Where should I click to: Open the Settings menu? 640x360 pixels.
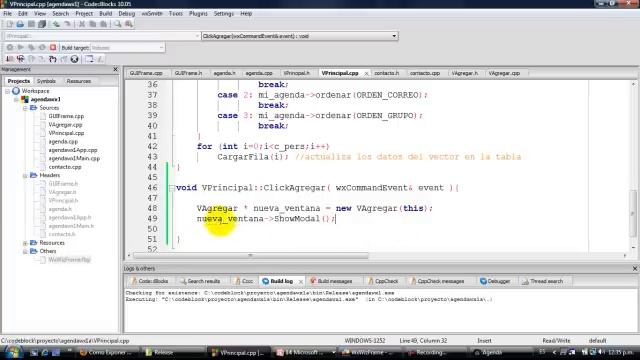pyautogui.click(x=224, y=13)
